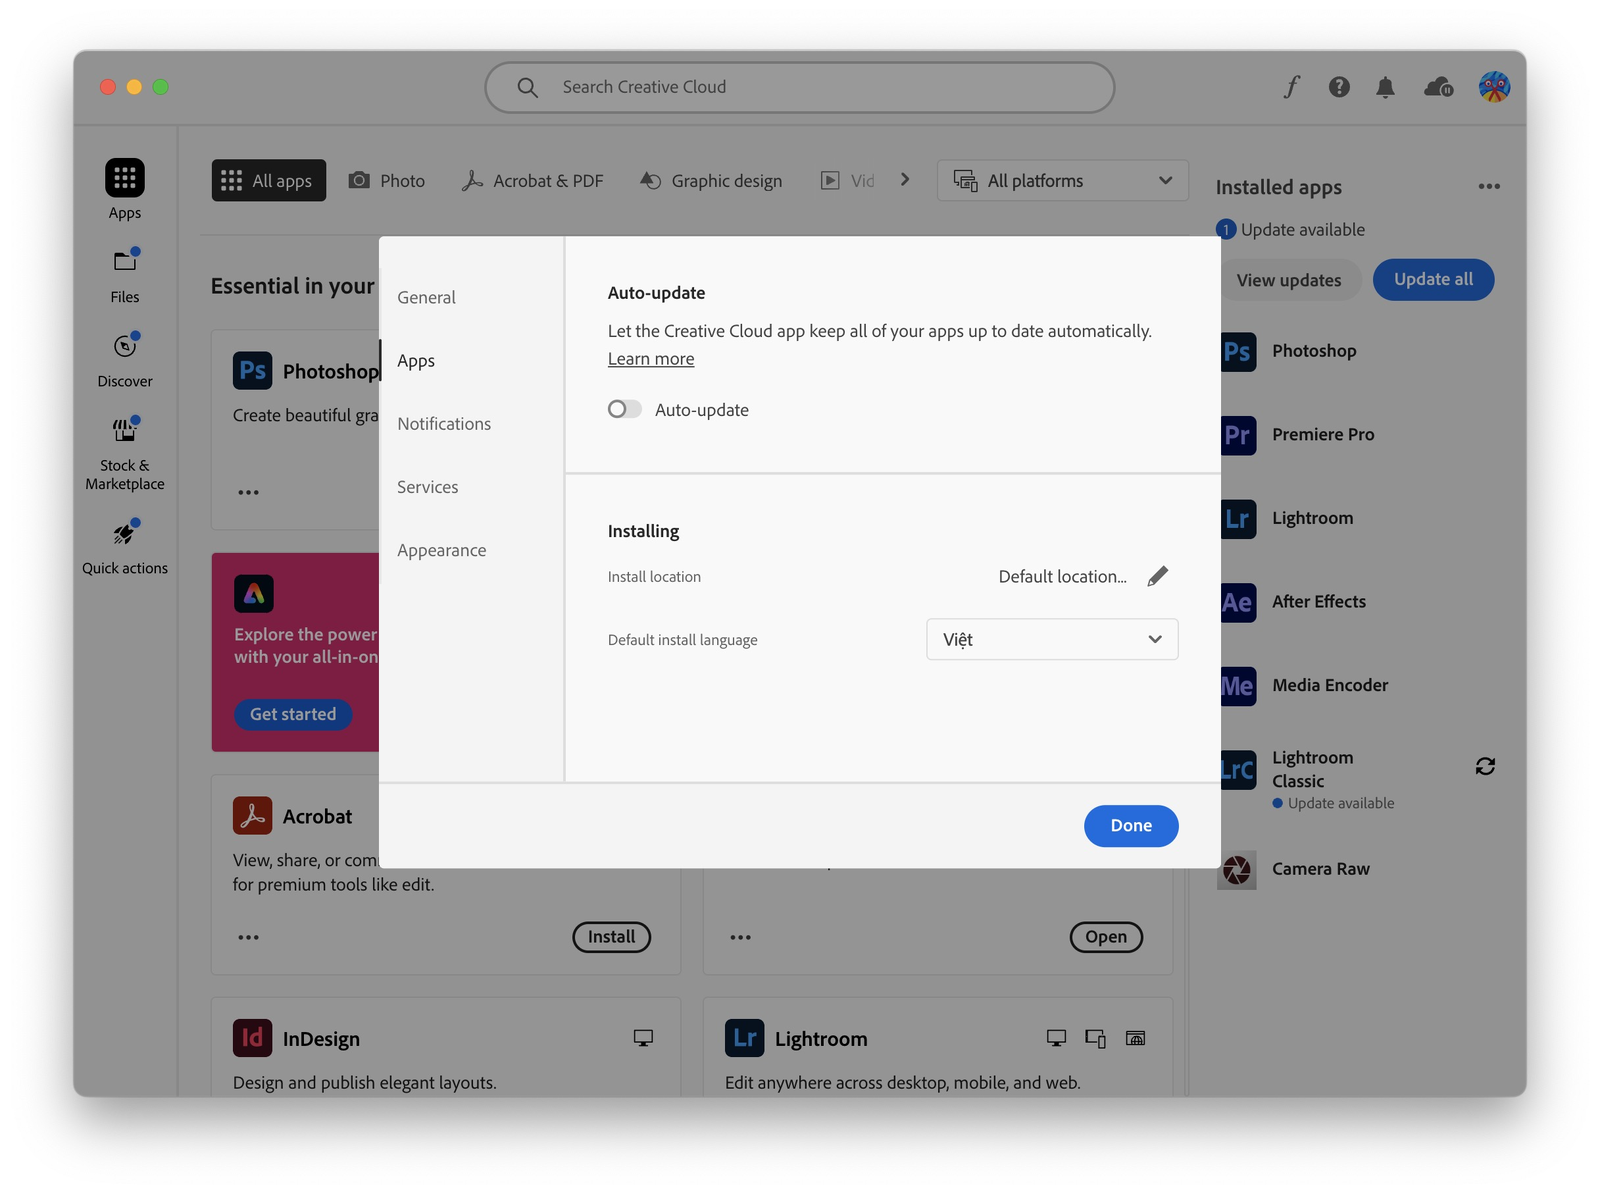Open Stock & Marketplace in the sidebar
The height and width of the screenshot is (1194, 1600).
tap(125, 453)
